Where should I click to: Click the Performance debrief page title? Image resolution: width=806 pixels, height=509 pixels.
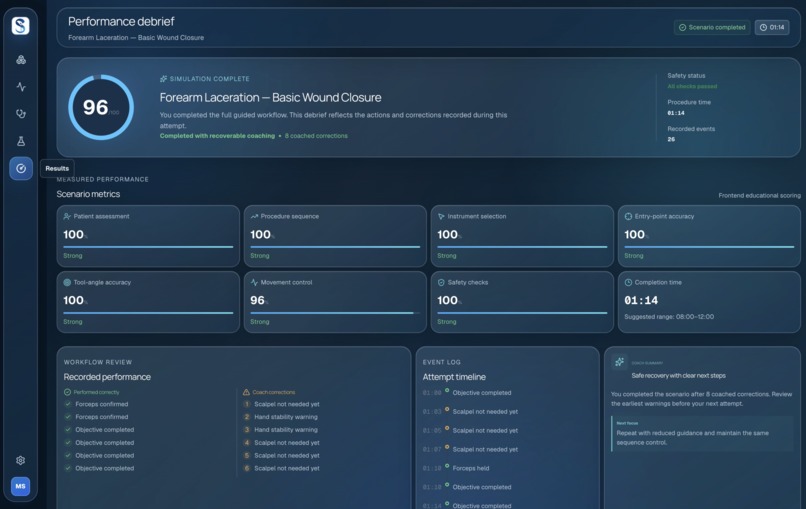121,22
